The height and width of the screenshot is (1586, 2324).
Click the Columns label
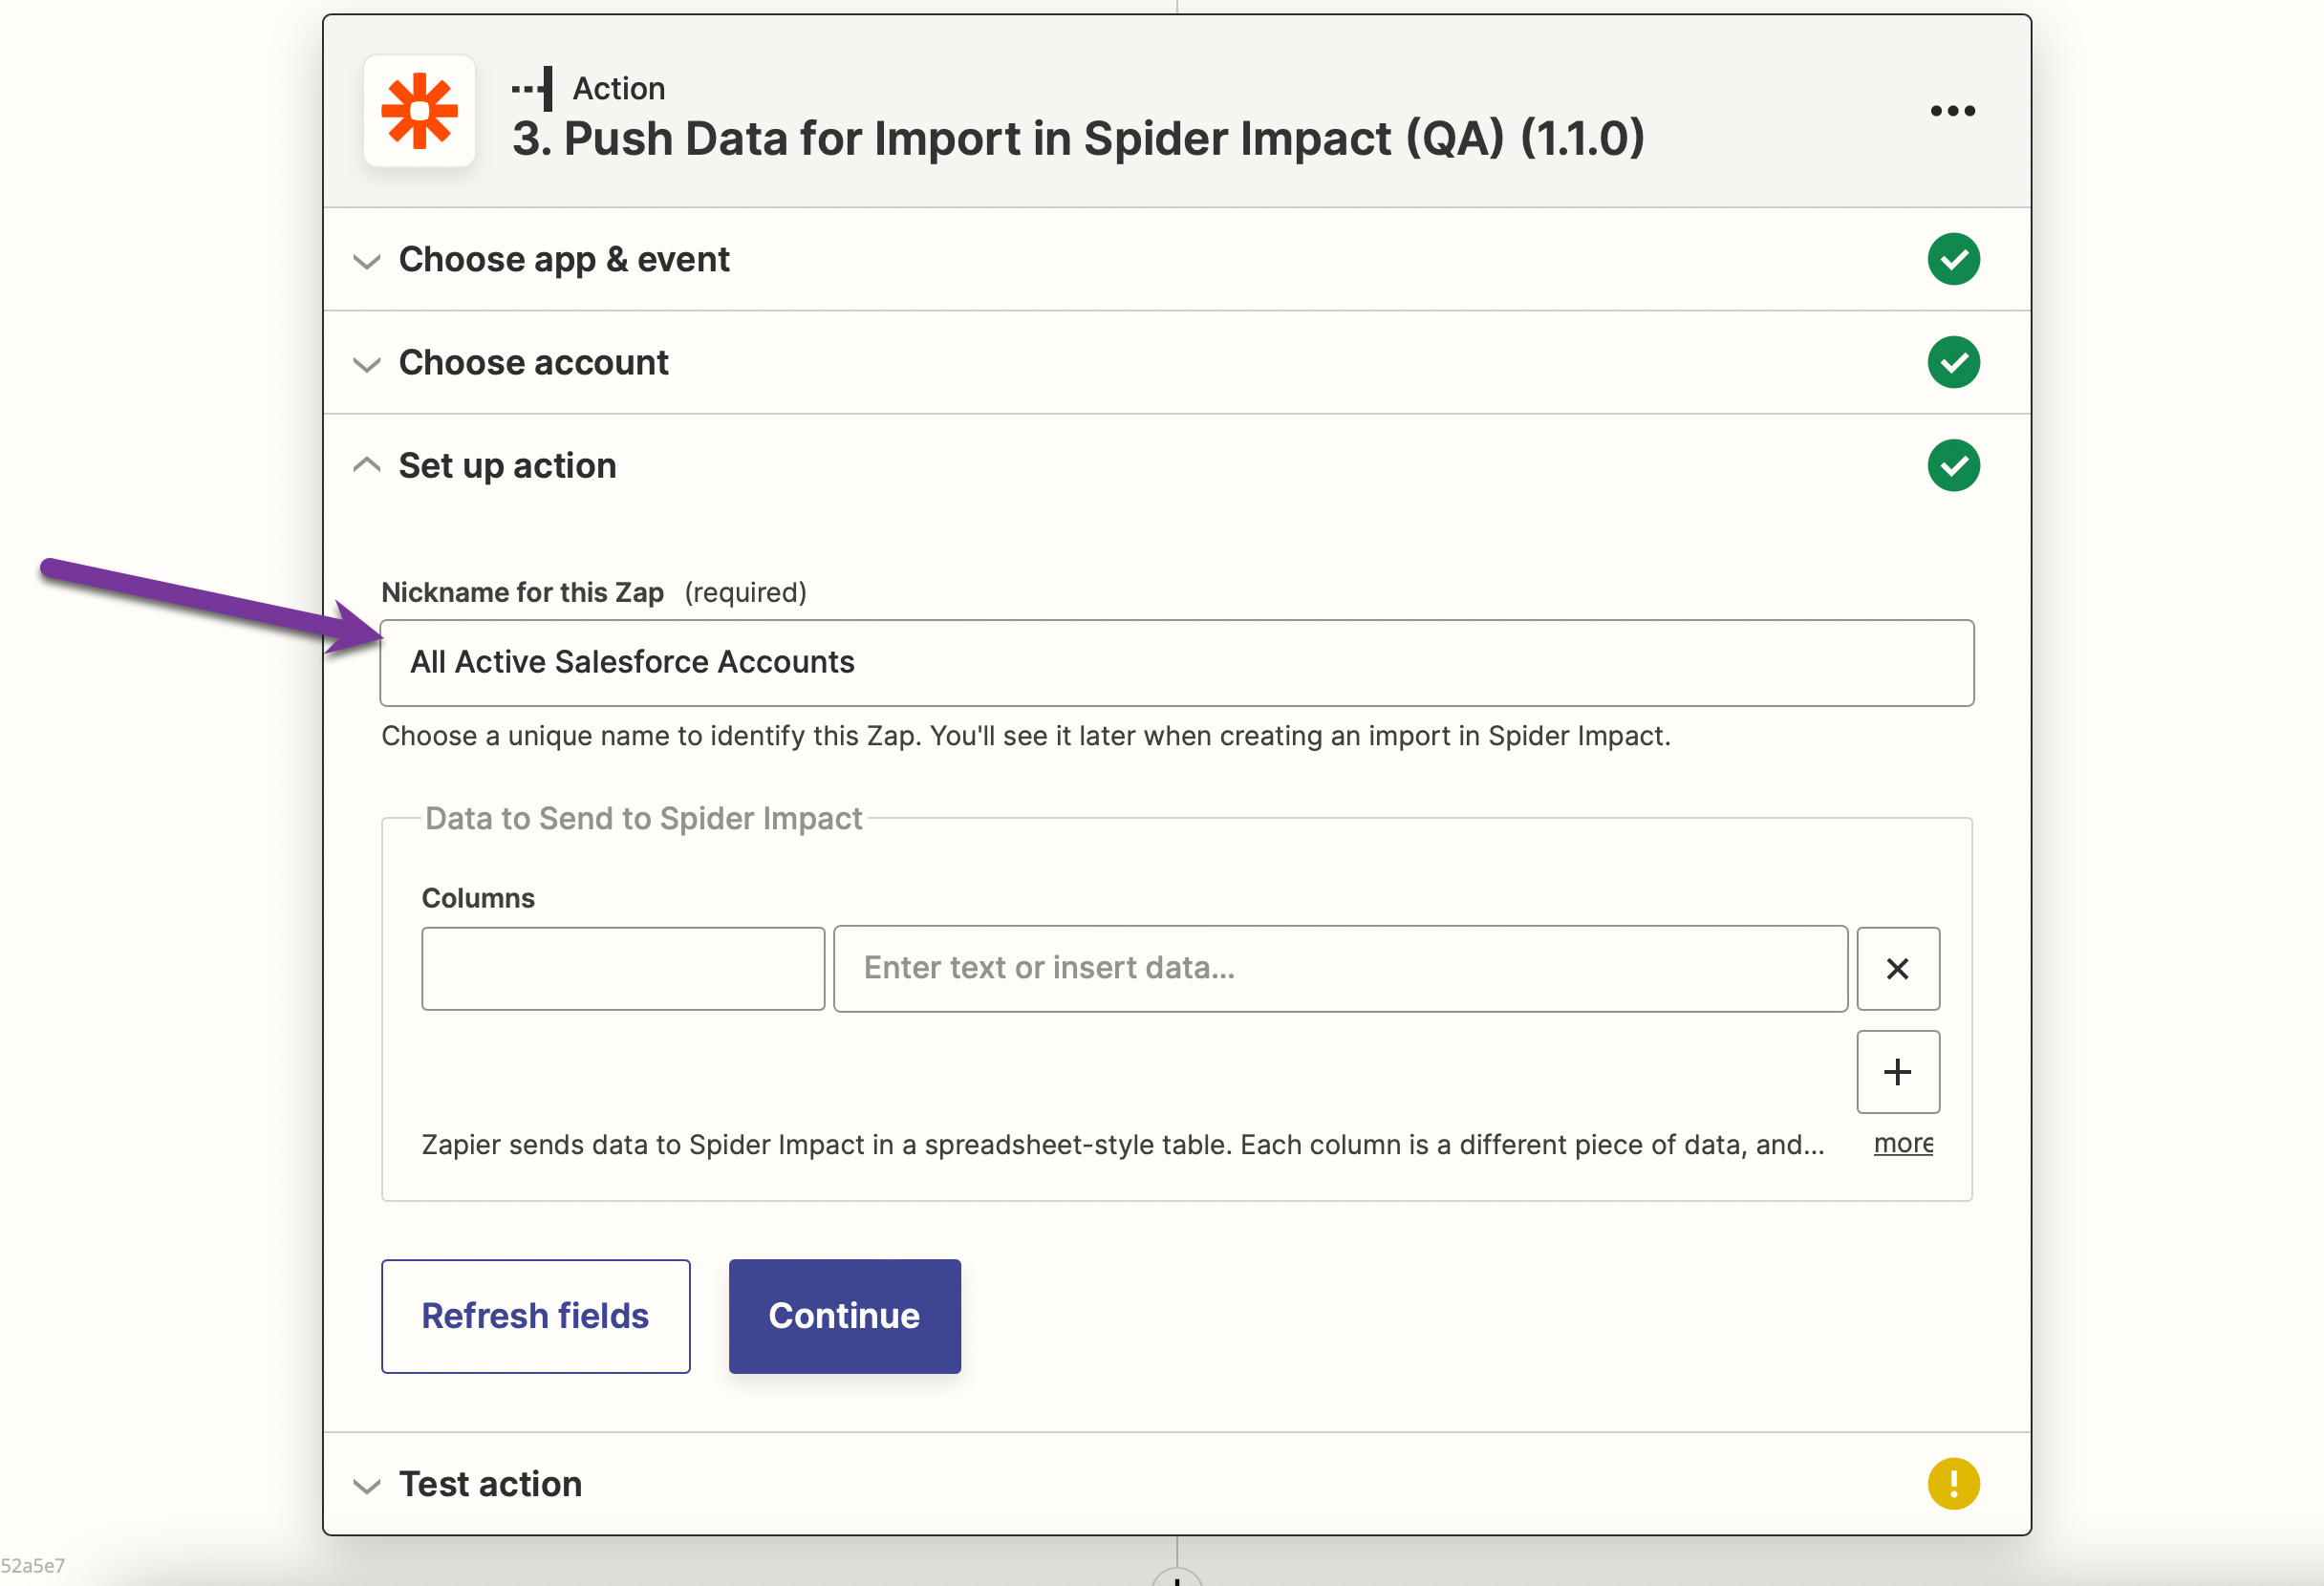point(478,897)
